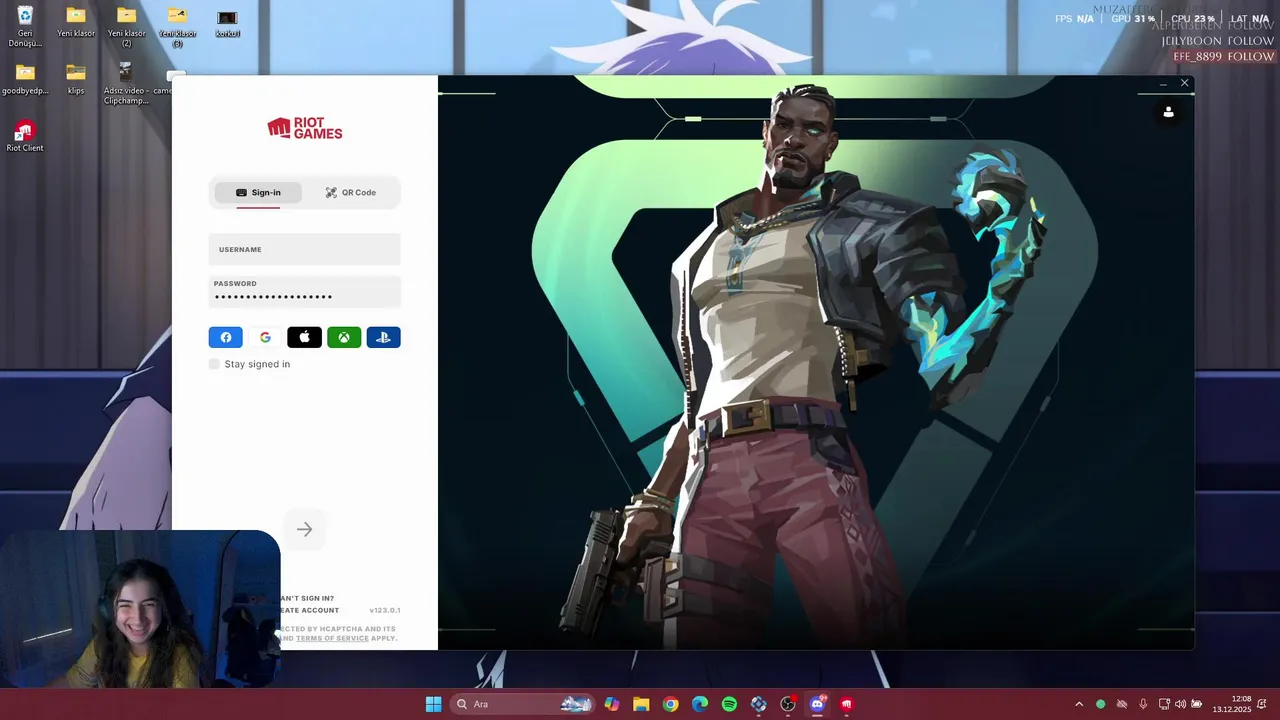This screenshot has width=1280, height=720.
Task: Sign in with PlayStation button
Action: [x=383, y=337]
